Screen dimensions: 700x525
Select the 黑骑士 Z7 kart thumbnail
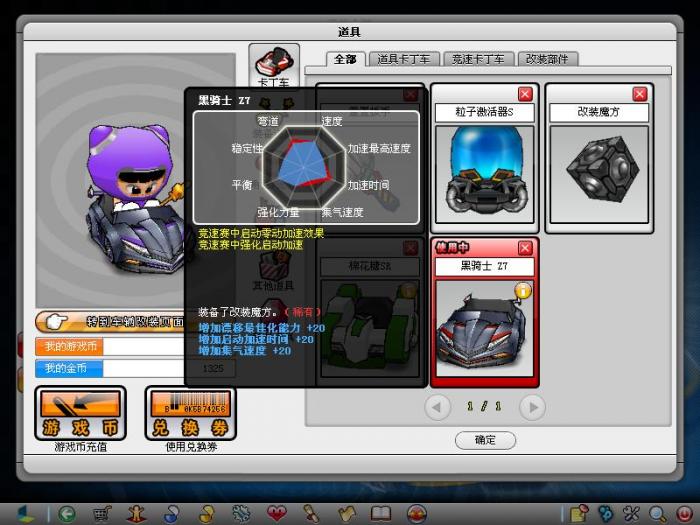pos(484,328)
